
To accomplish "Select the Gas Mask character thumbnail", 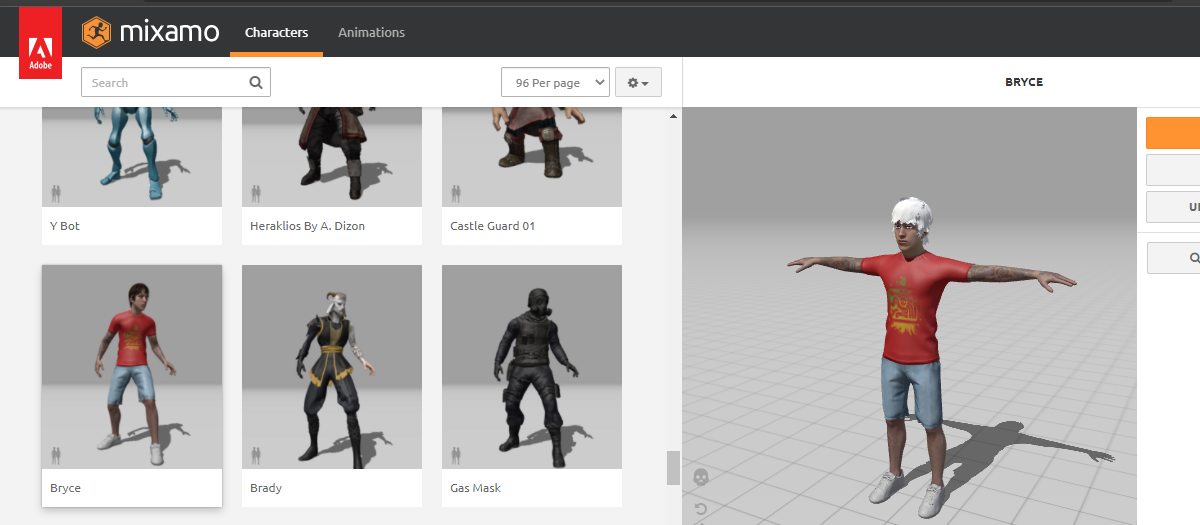I will click(x=532, y=367).
